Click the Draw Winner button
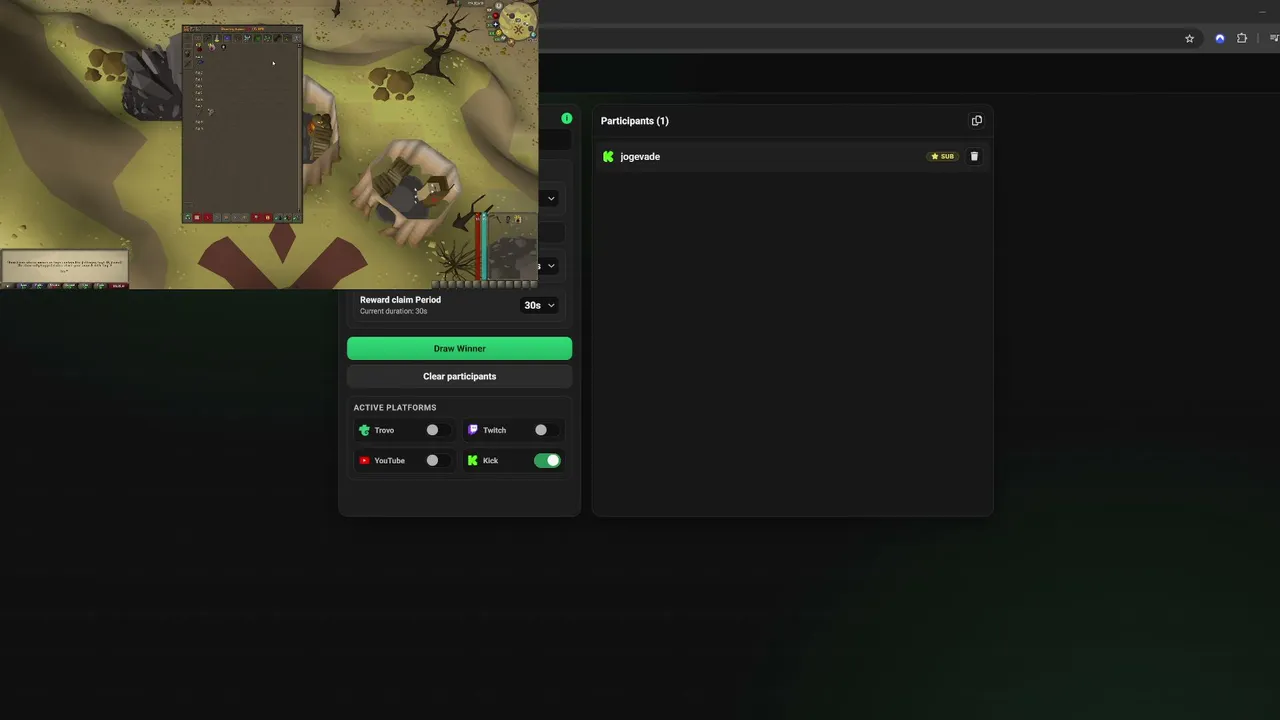1280x720 pixels. (460, 348)
